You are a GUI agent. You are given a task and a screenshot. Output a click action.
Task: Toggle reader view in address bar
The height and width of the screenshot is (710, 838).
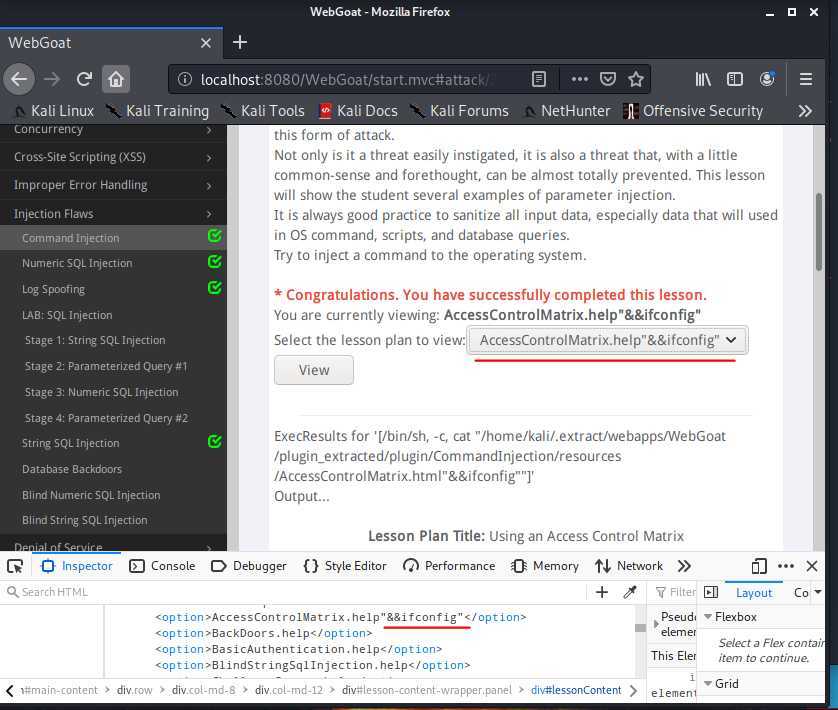point(539,80)
